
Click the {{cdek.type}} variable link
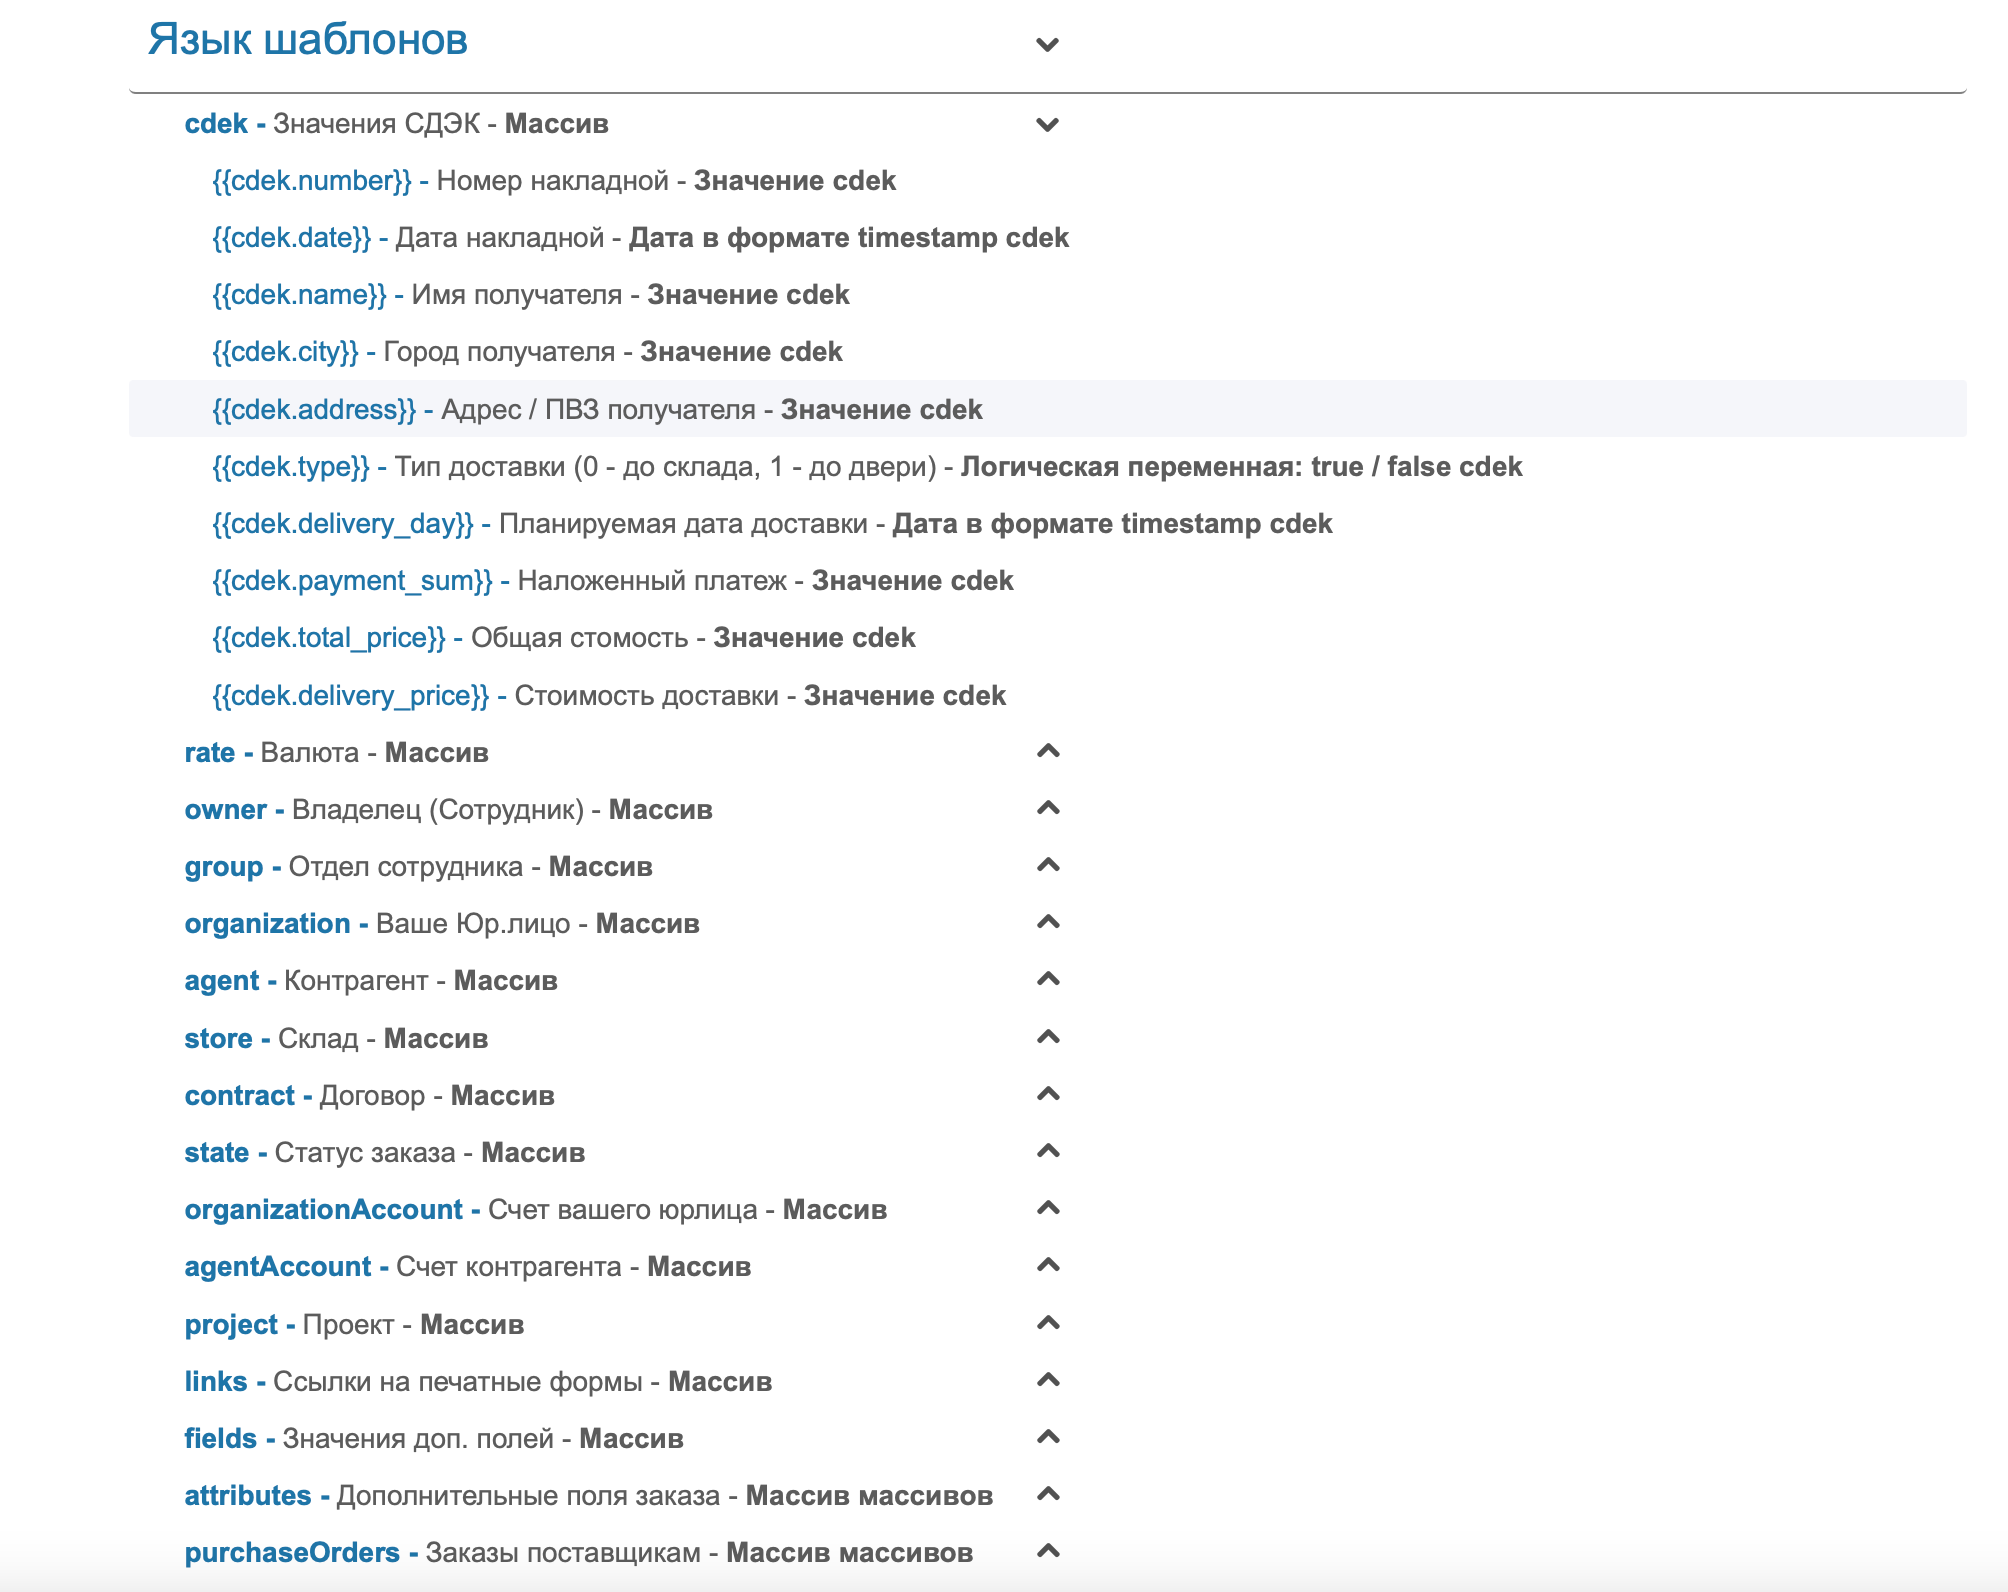(291, 467)
